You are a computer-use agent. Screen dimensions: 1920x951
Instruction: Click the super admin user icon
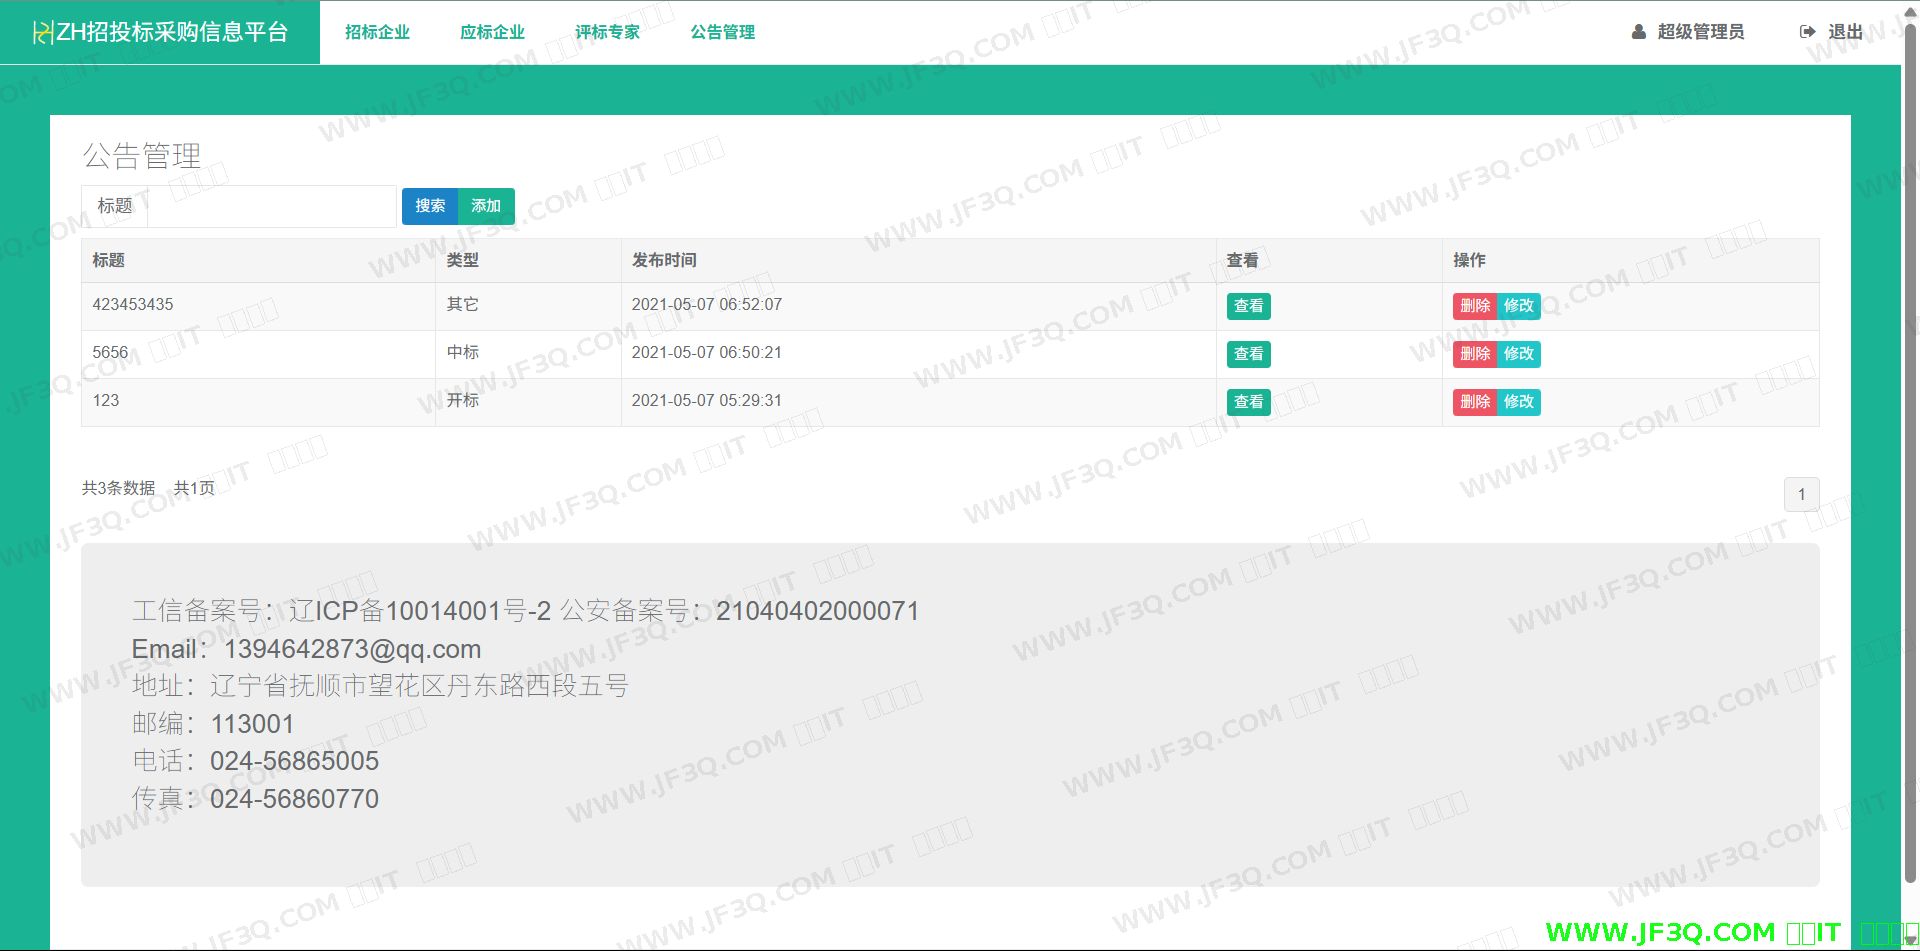point(1638,32)
